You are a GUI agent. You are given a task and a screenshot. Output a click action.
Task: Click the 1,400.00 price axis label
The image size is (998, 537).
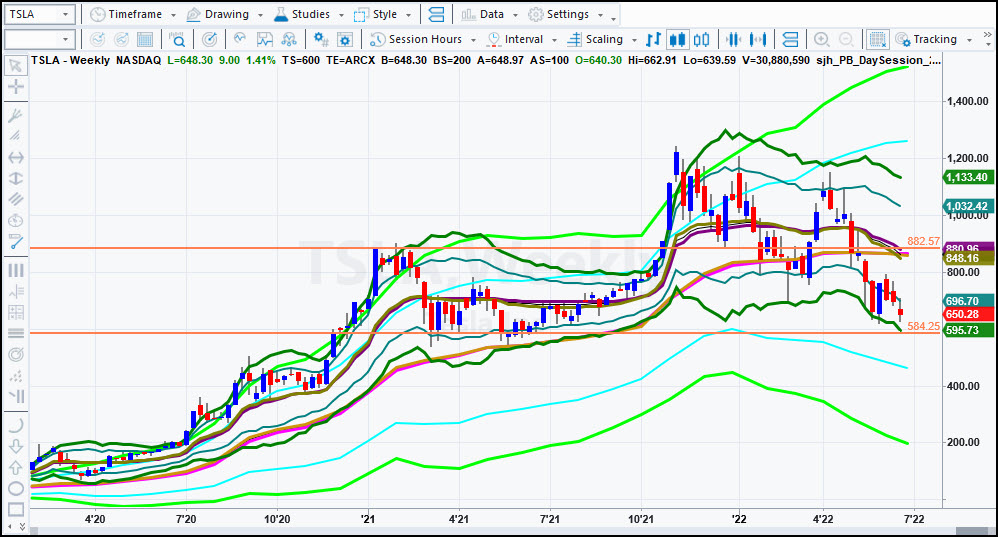click(x=967, y=101)
